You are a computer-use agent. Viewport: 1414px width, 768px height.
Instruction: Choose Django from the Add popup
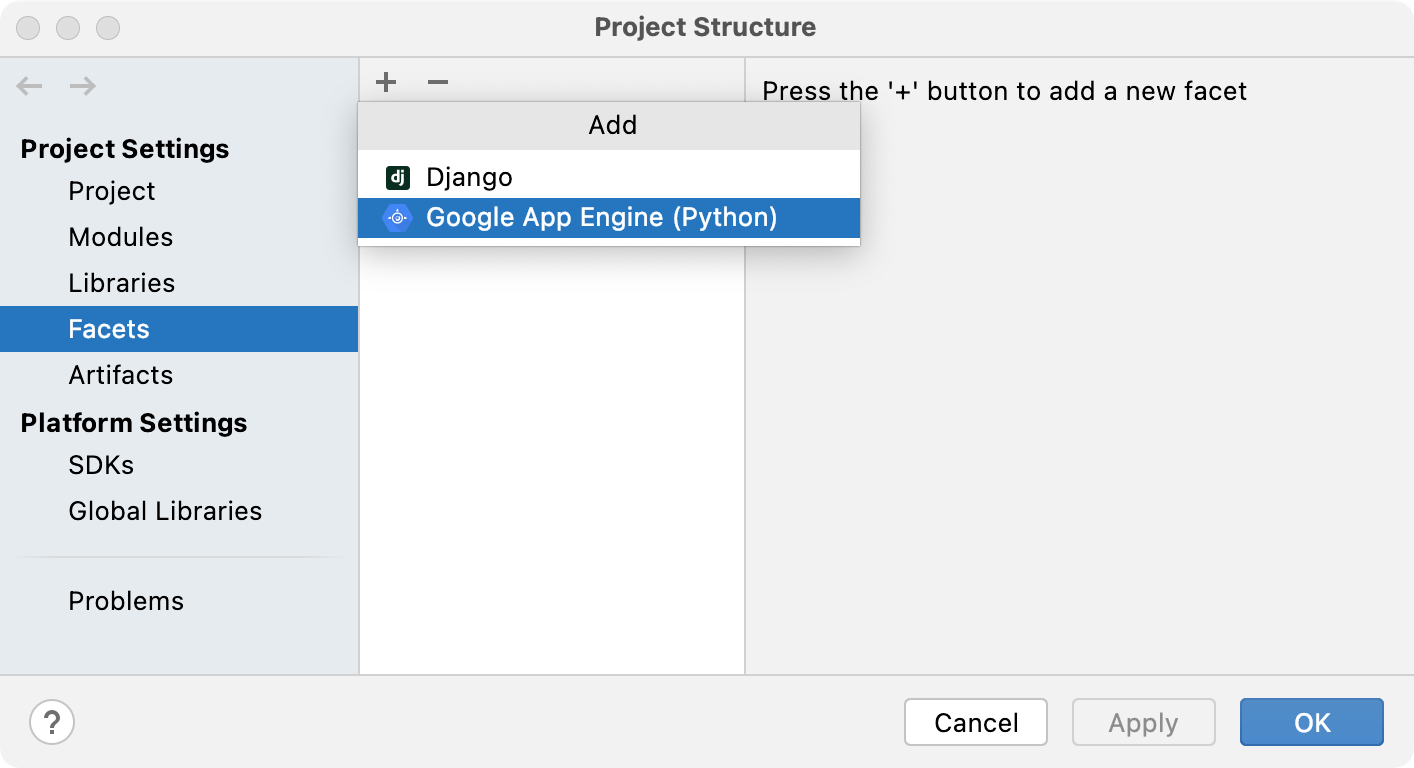coord(609,177)
